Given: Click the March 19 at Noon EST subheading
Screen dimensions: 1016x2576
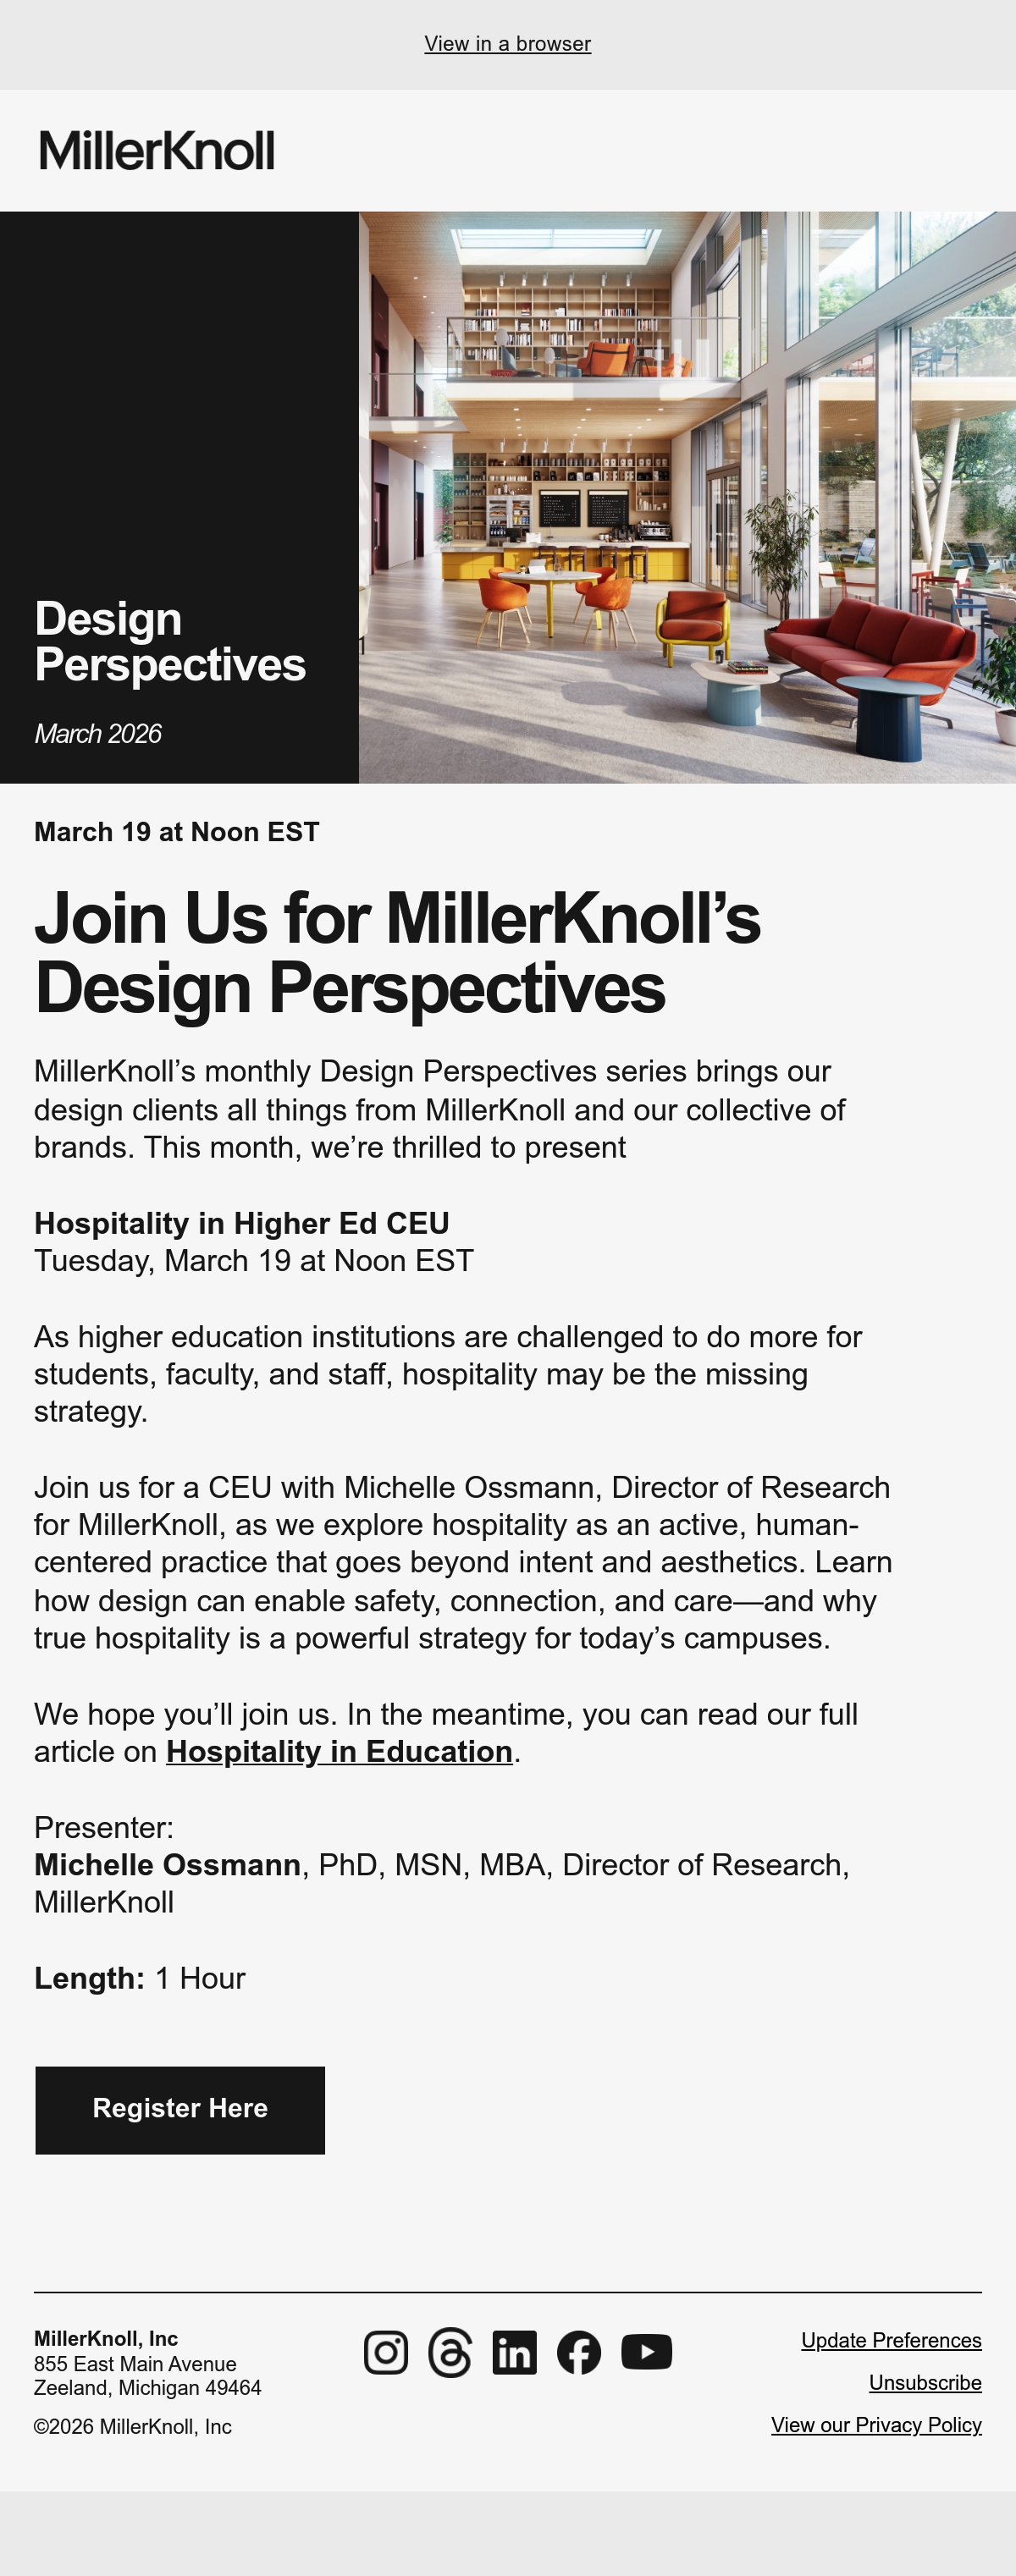Looking at the screenshot, I should (177, 832).
